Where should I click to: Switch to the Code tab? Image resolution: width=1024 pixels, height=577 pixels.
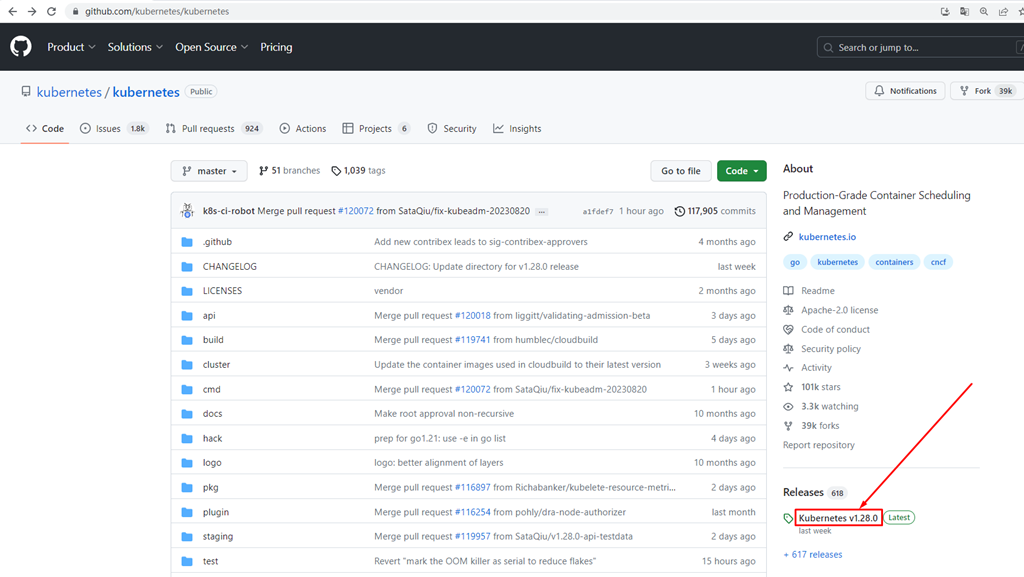[45, 129]
